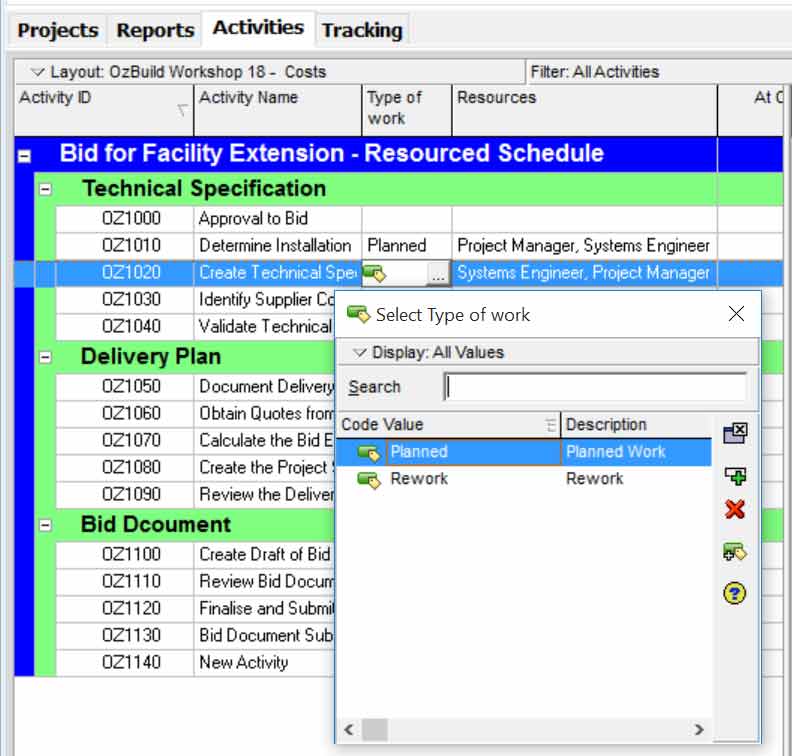Screen dimensions: 792x756
Task: Click the green plus Assign icon
Action: coord(735,475)
